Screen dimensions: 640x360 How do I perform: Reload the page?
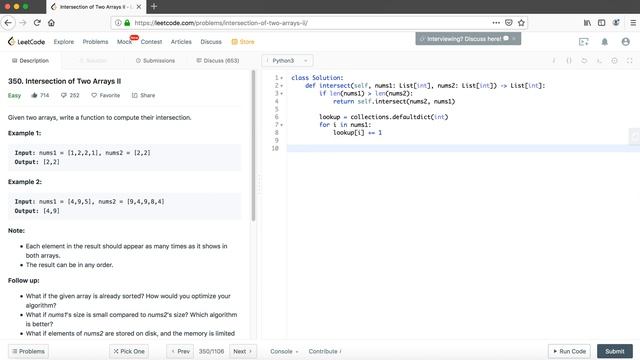coord(37,23)
